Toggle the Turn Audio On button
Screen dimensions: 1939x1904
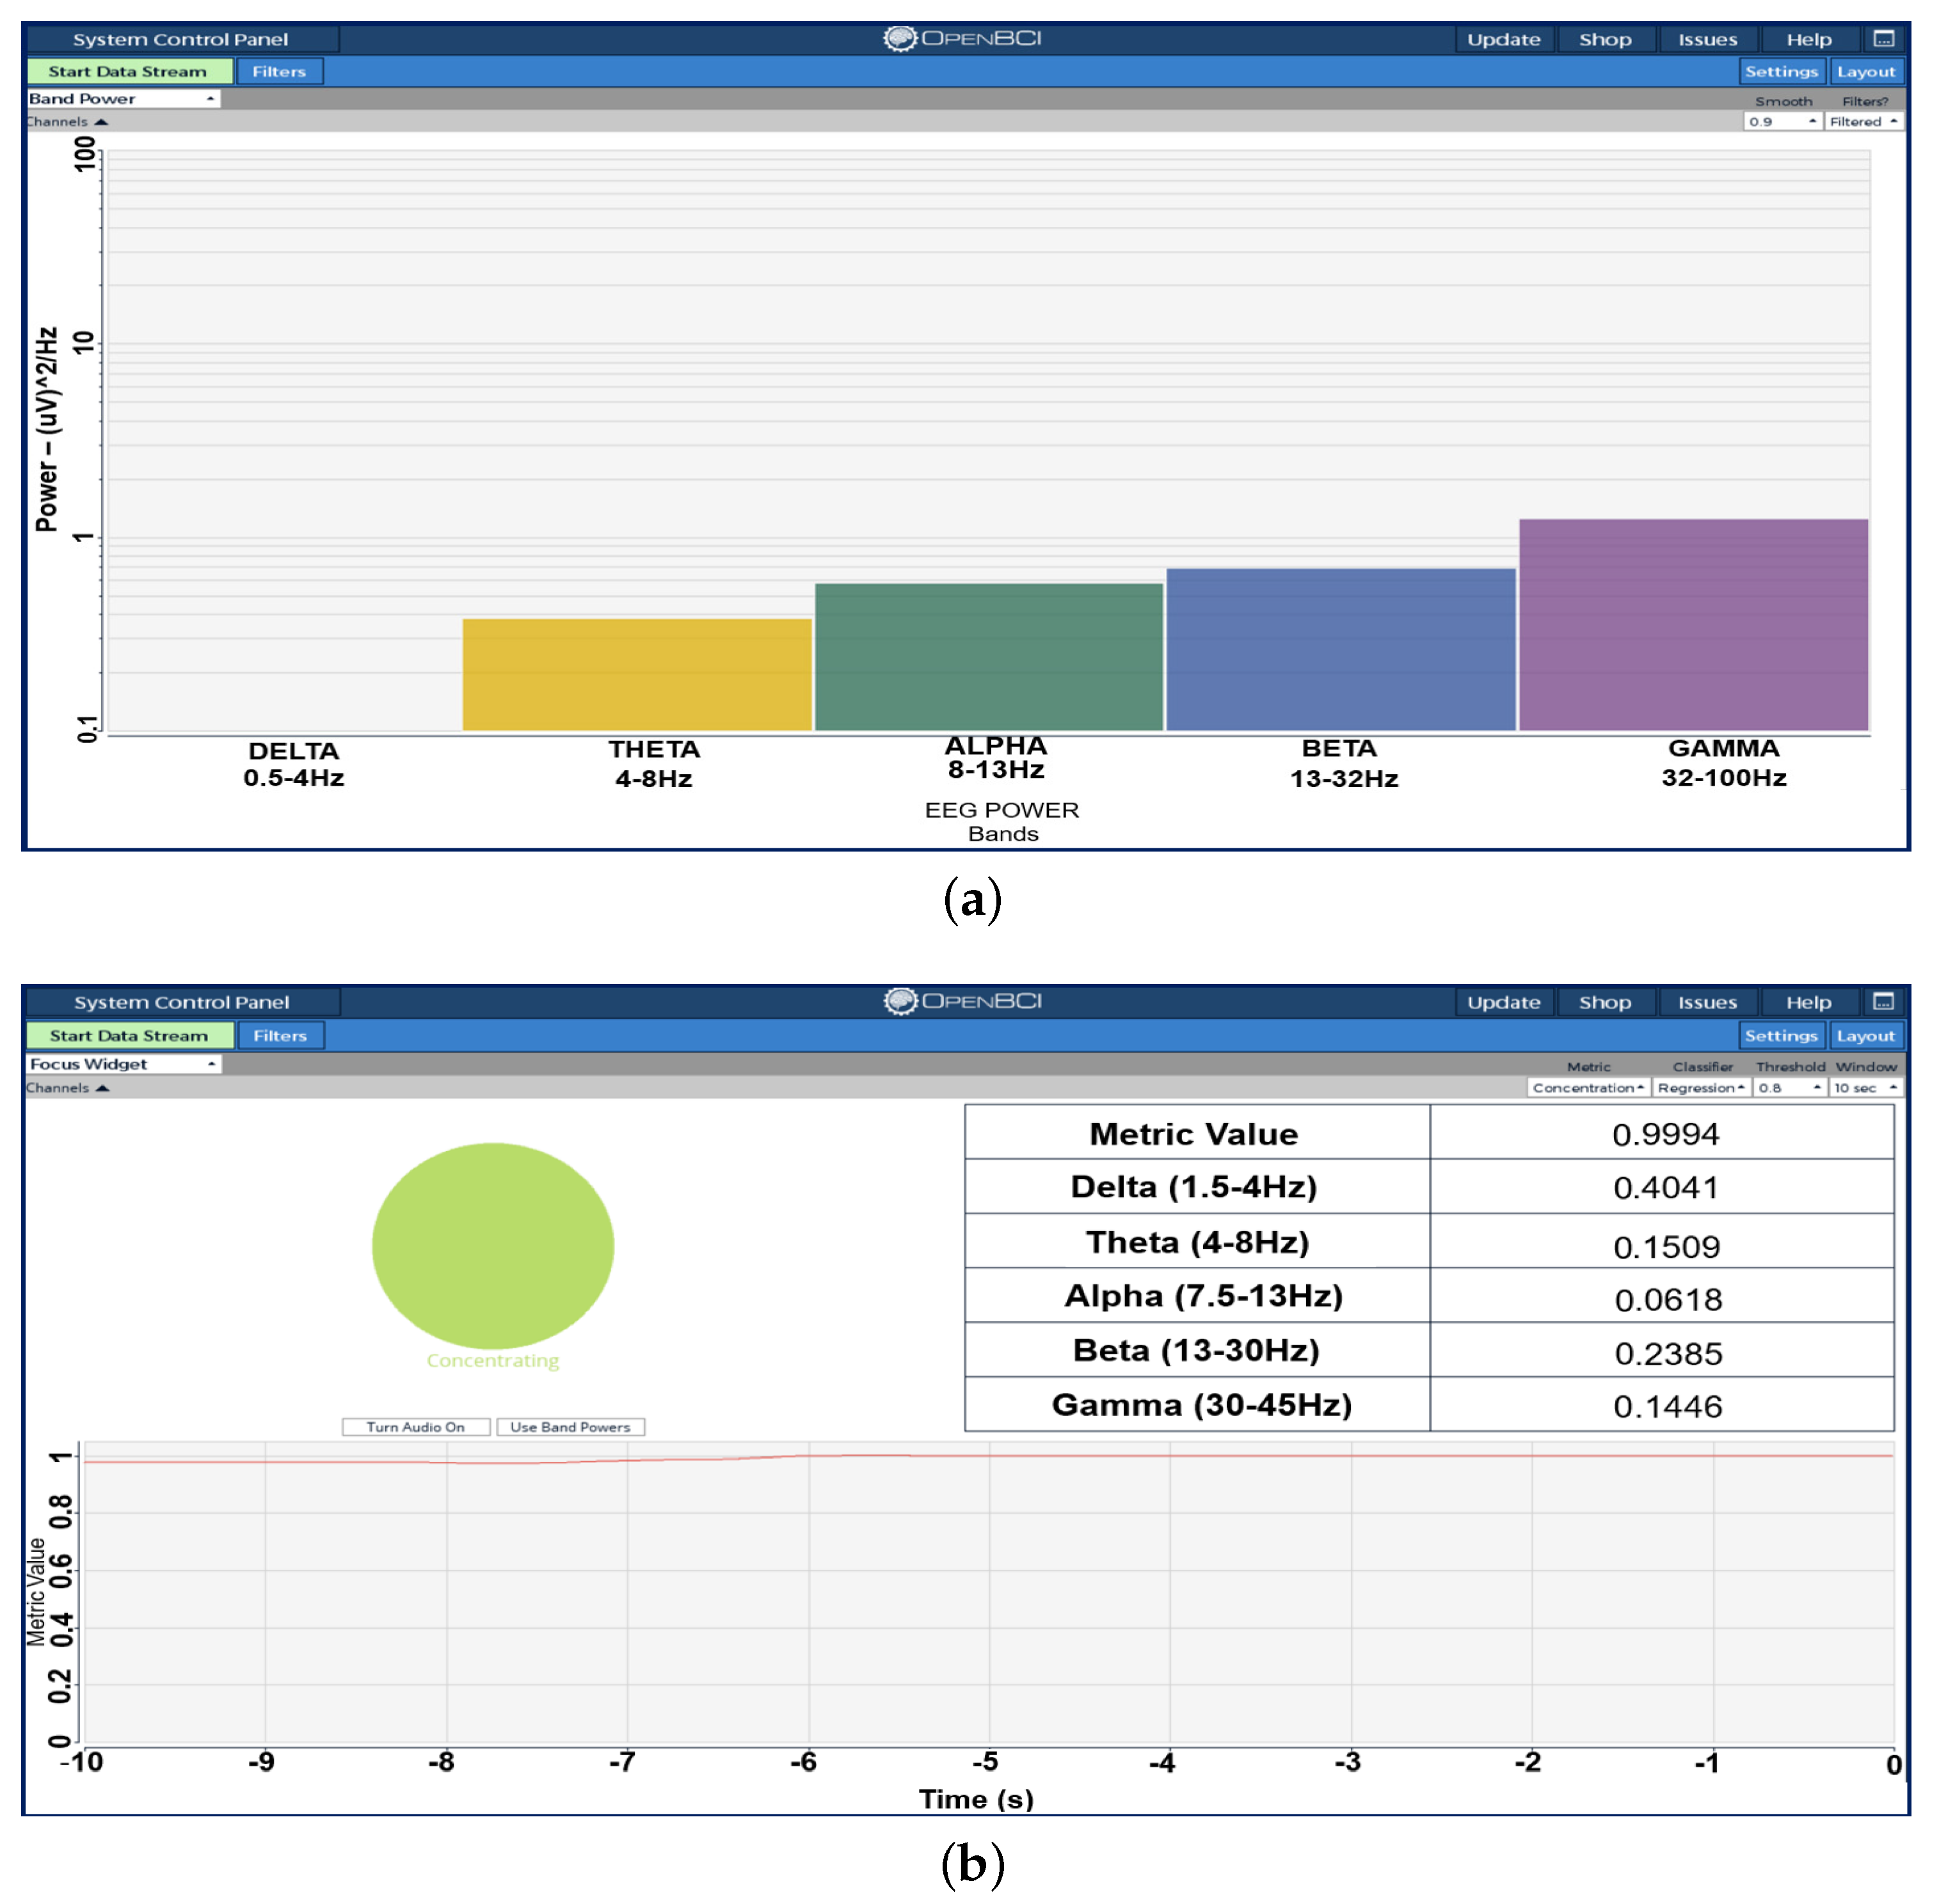pos(415,1427)
